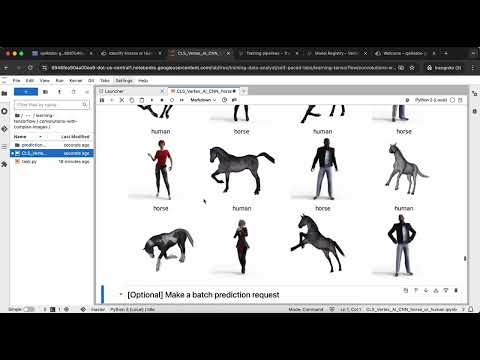This screenshot has width=480, height=360.
Task: Run the selected cell with the play icon
Action: [x=152, y=100]
